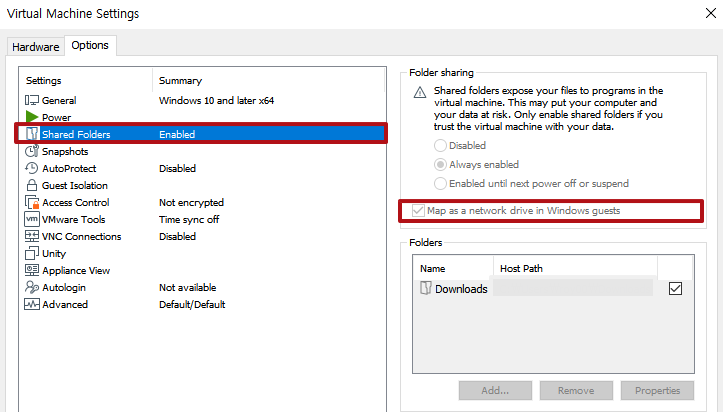Screen dimensions: 723x412
Task: Open folder Properties button
Action: [x=657, y=390]
